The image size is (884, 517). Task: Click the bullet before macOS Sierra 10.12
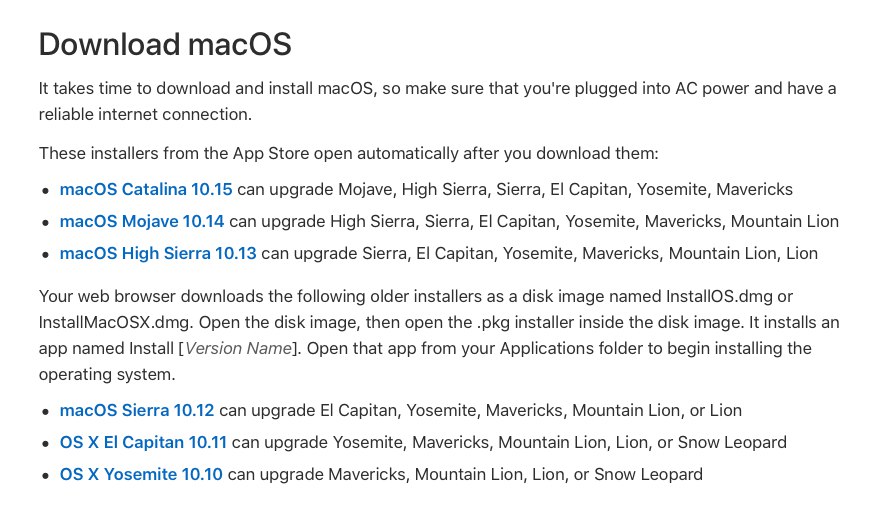point(46,412)
